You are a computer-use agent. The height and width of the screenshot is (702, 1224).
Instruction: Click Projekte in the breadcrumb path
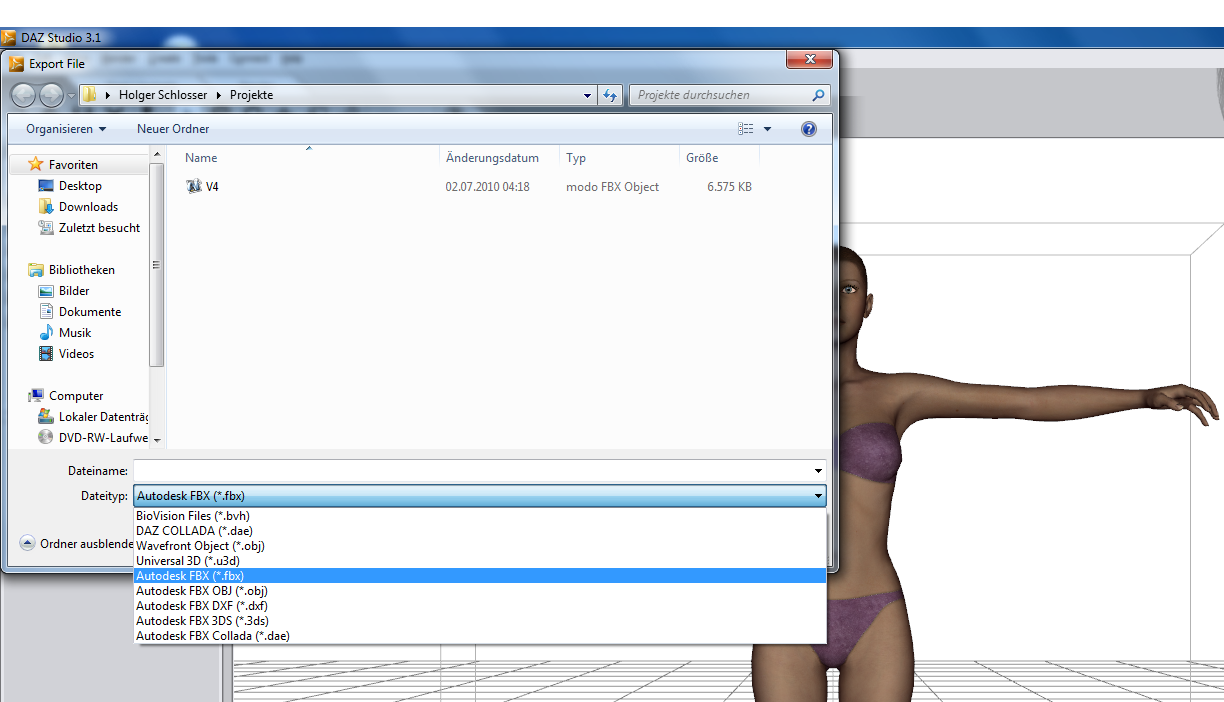pos(250,95)
